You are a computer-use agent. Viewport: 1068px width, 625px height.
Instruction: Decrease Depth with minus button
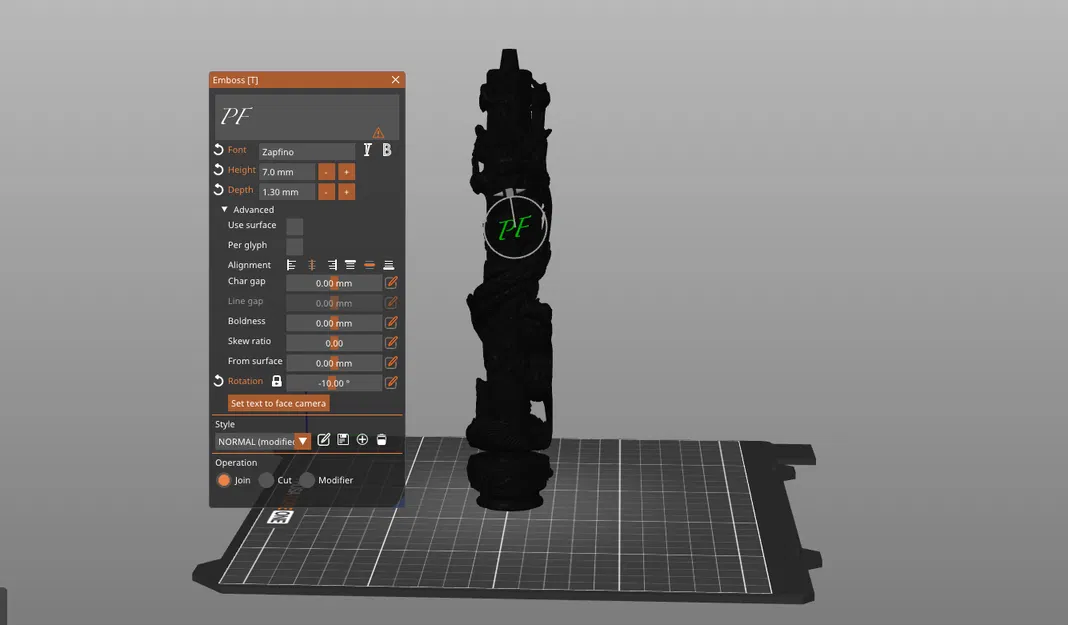pyautogui.click(x=326, y=192)
